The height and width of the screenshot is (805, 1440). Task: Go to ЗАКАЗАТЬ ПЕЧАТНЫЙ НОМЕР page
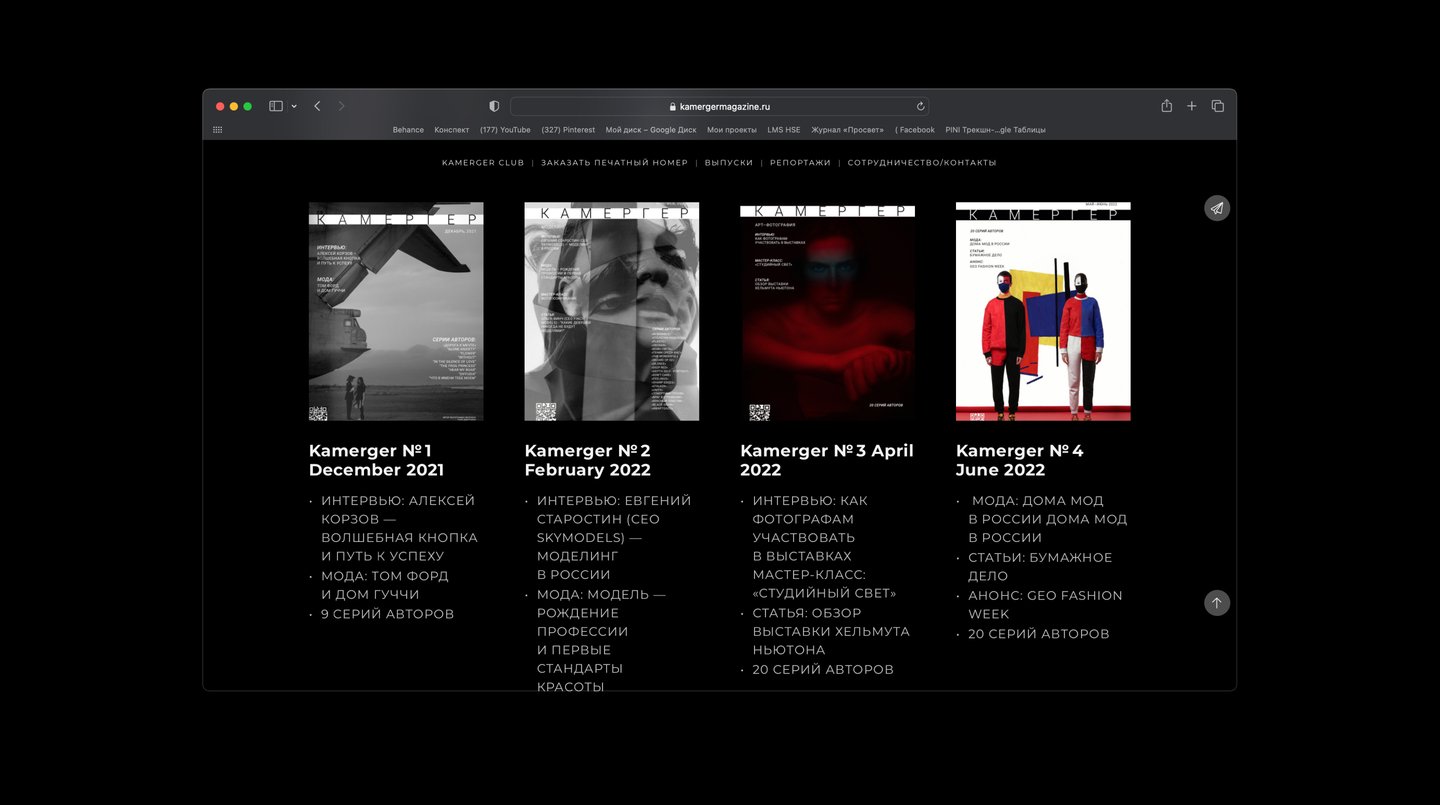pos(614,163)
